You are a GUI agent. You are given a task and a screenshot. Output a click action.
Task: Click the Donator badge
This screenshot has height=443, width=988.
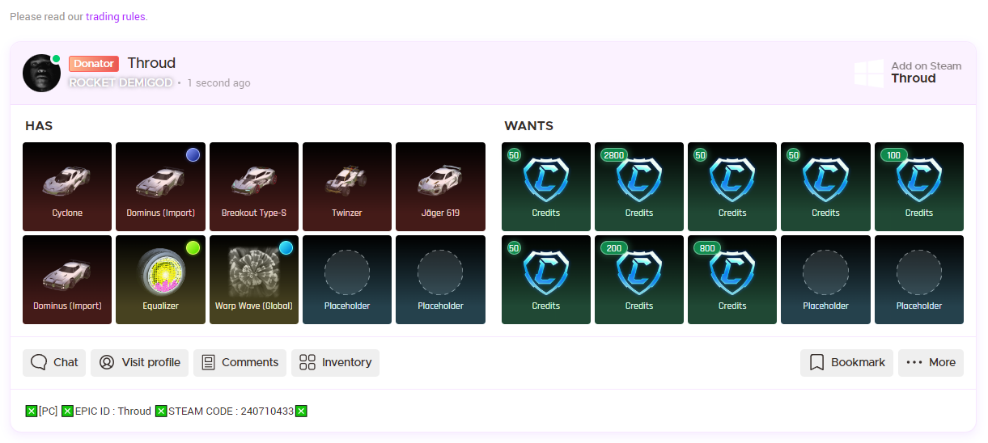pos(94,64)
